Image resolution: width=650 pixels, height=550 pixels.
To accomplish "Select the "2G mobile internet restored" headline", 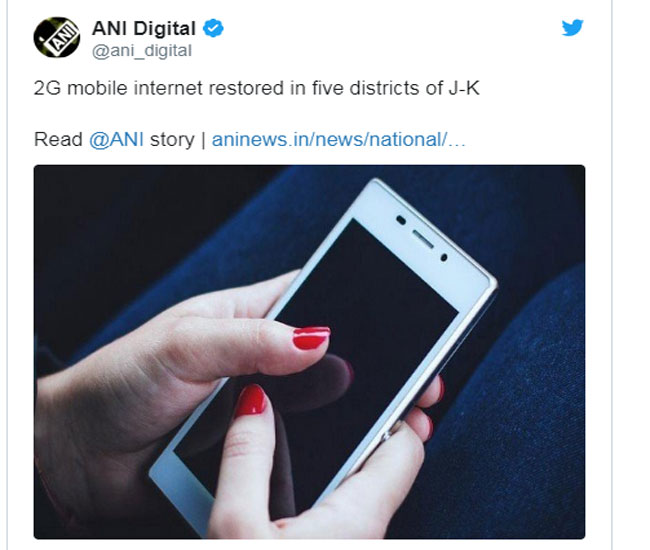I will coord(160,88).
